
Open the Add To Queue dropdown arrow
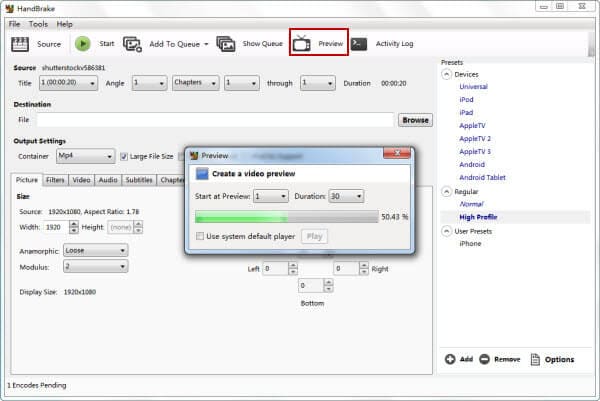point(206,44)
